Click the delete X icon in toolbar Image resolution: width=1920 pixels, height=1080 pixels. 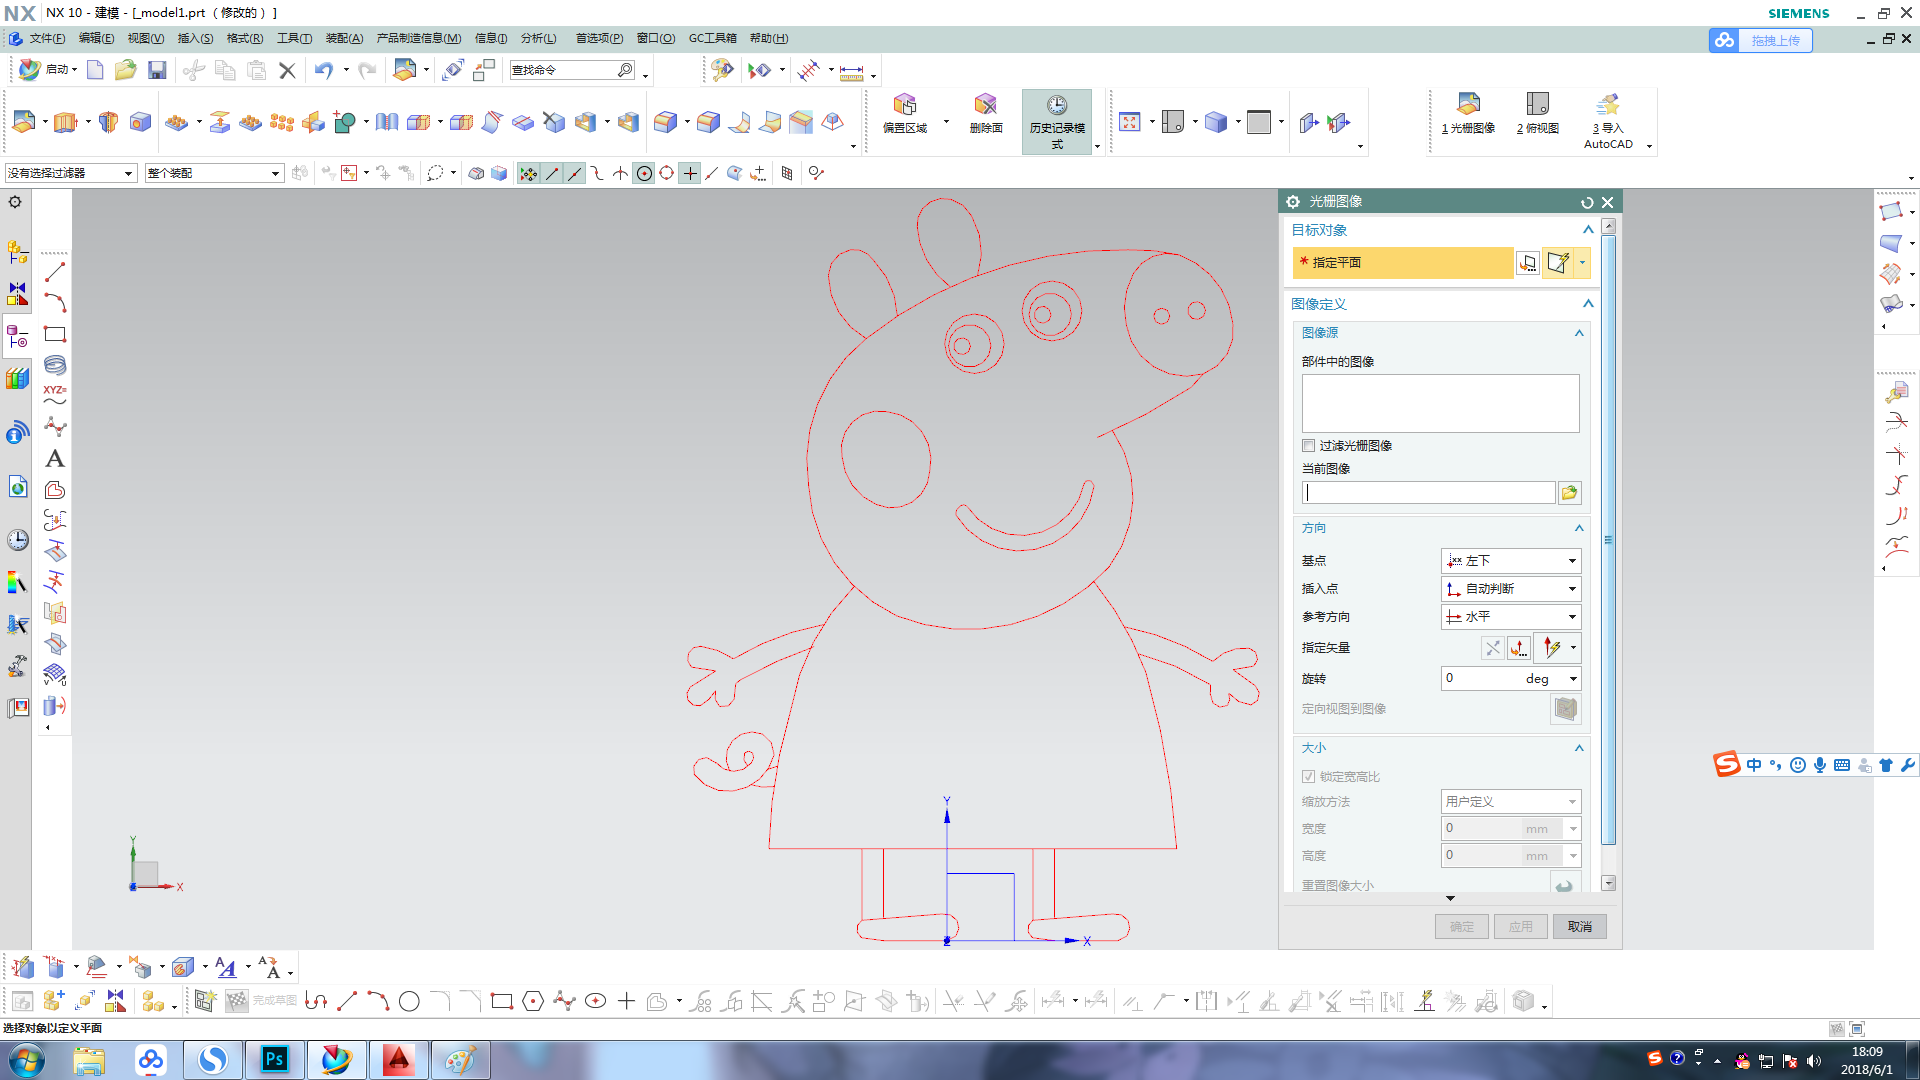pos(287,70)
